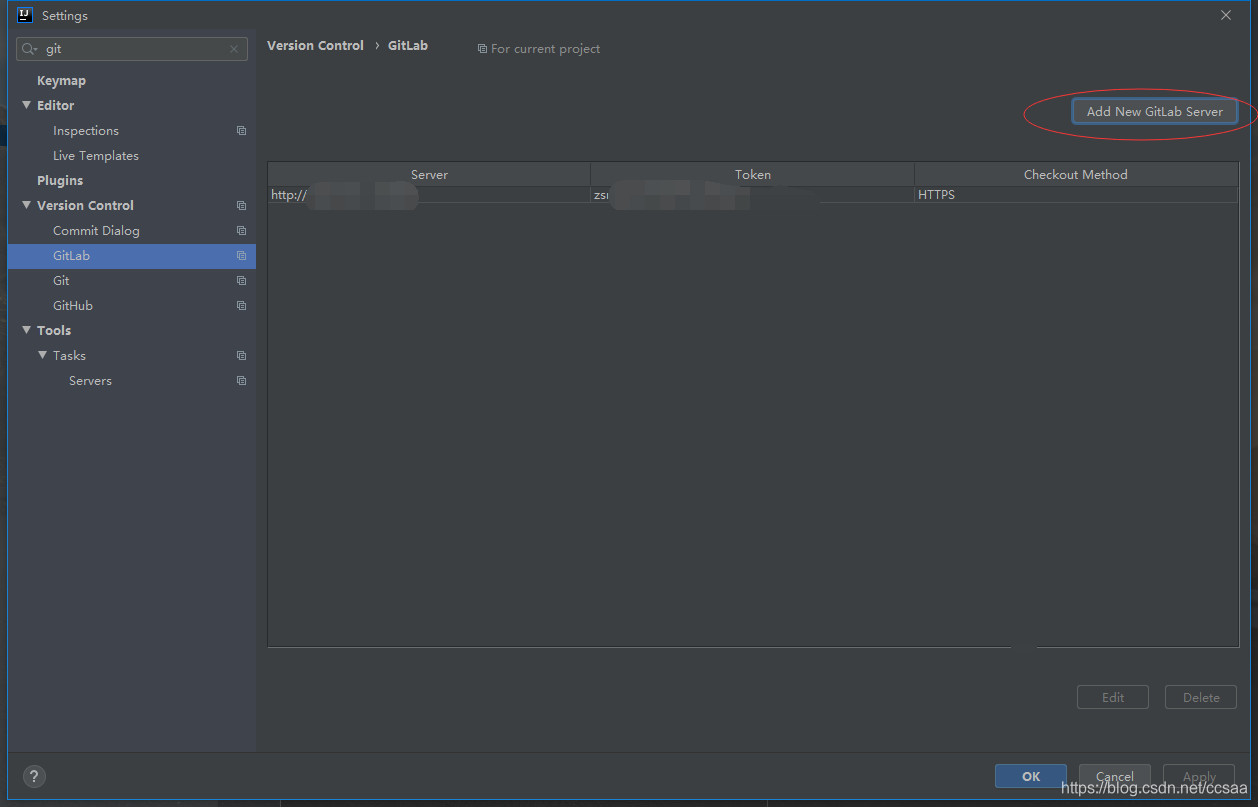The height and width of the screenshot is (807, 1258).
Task: Open the GitHub settings page
Action: click(73, 305)
